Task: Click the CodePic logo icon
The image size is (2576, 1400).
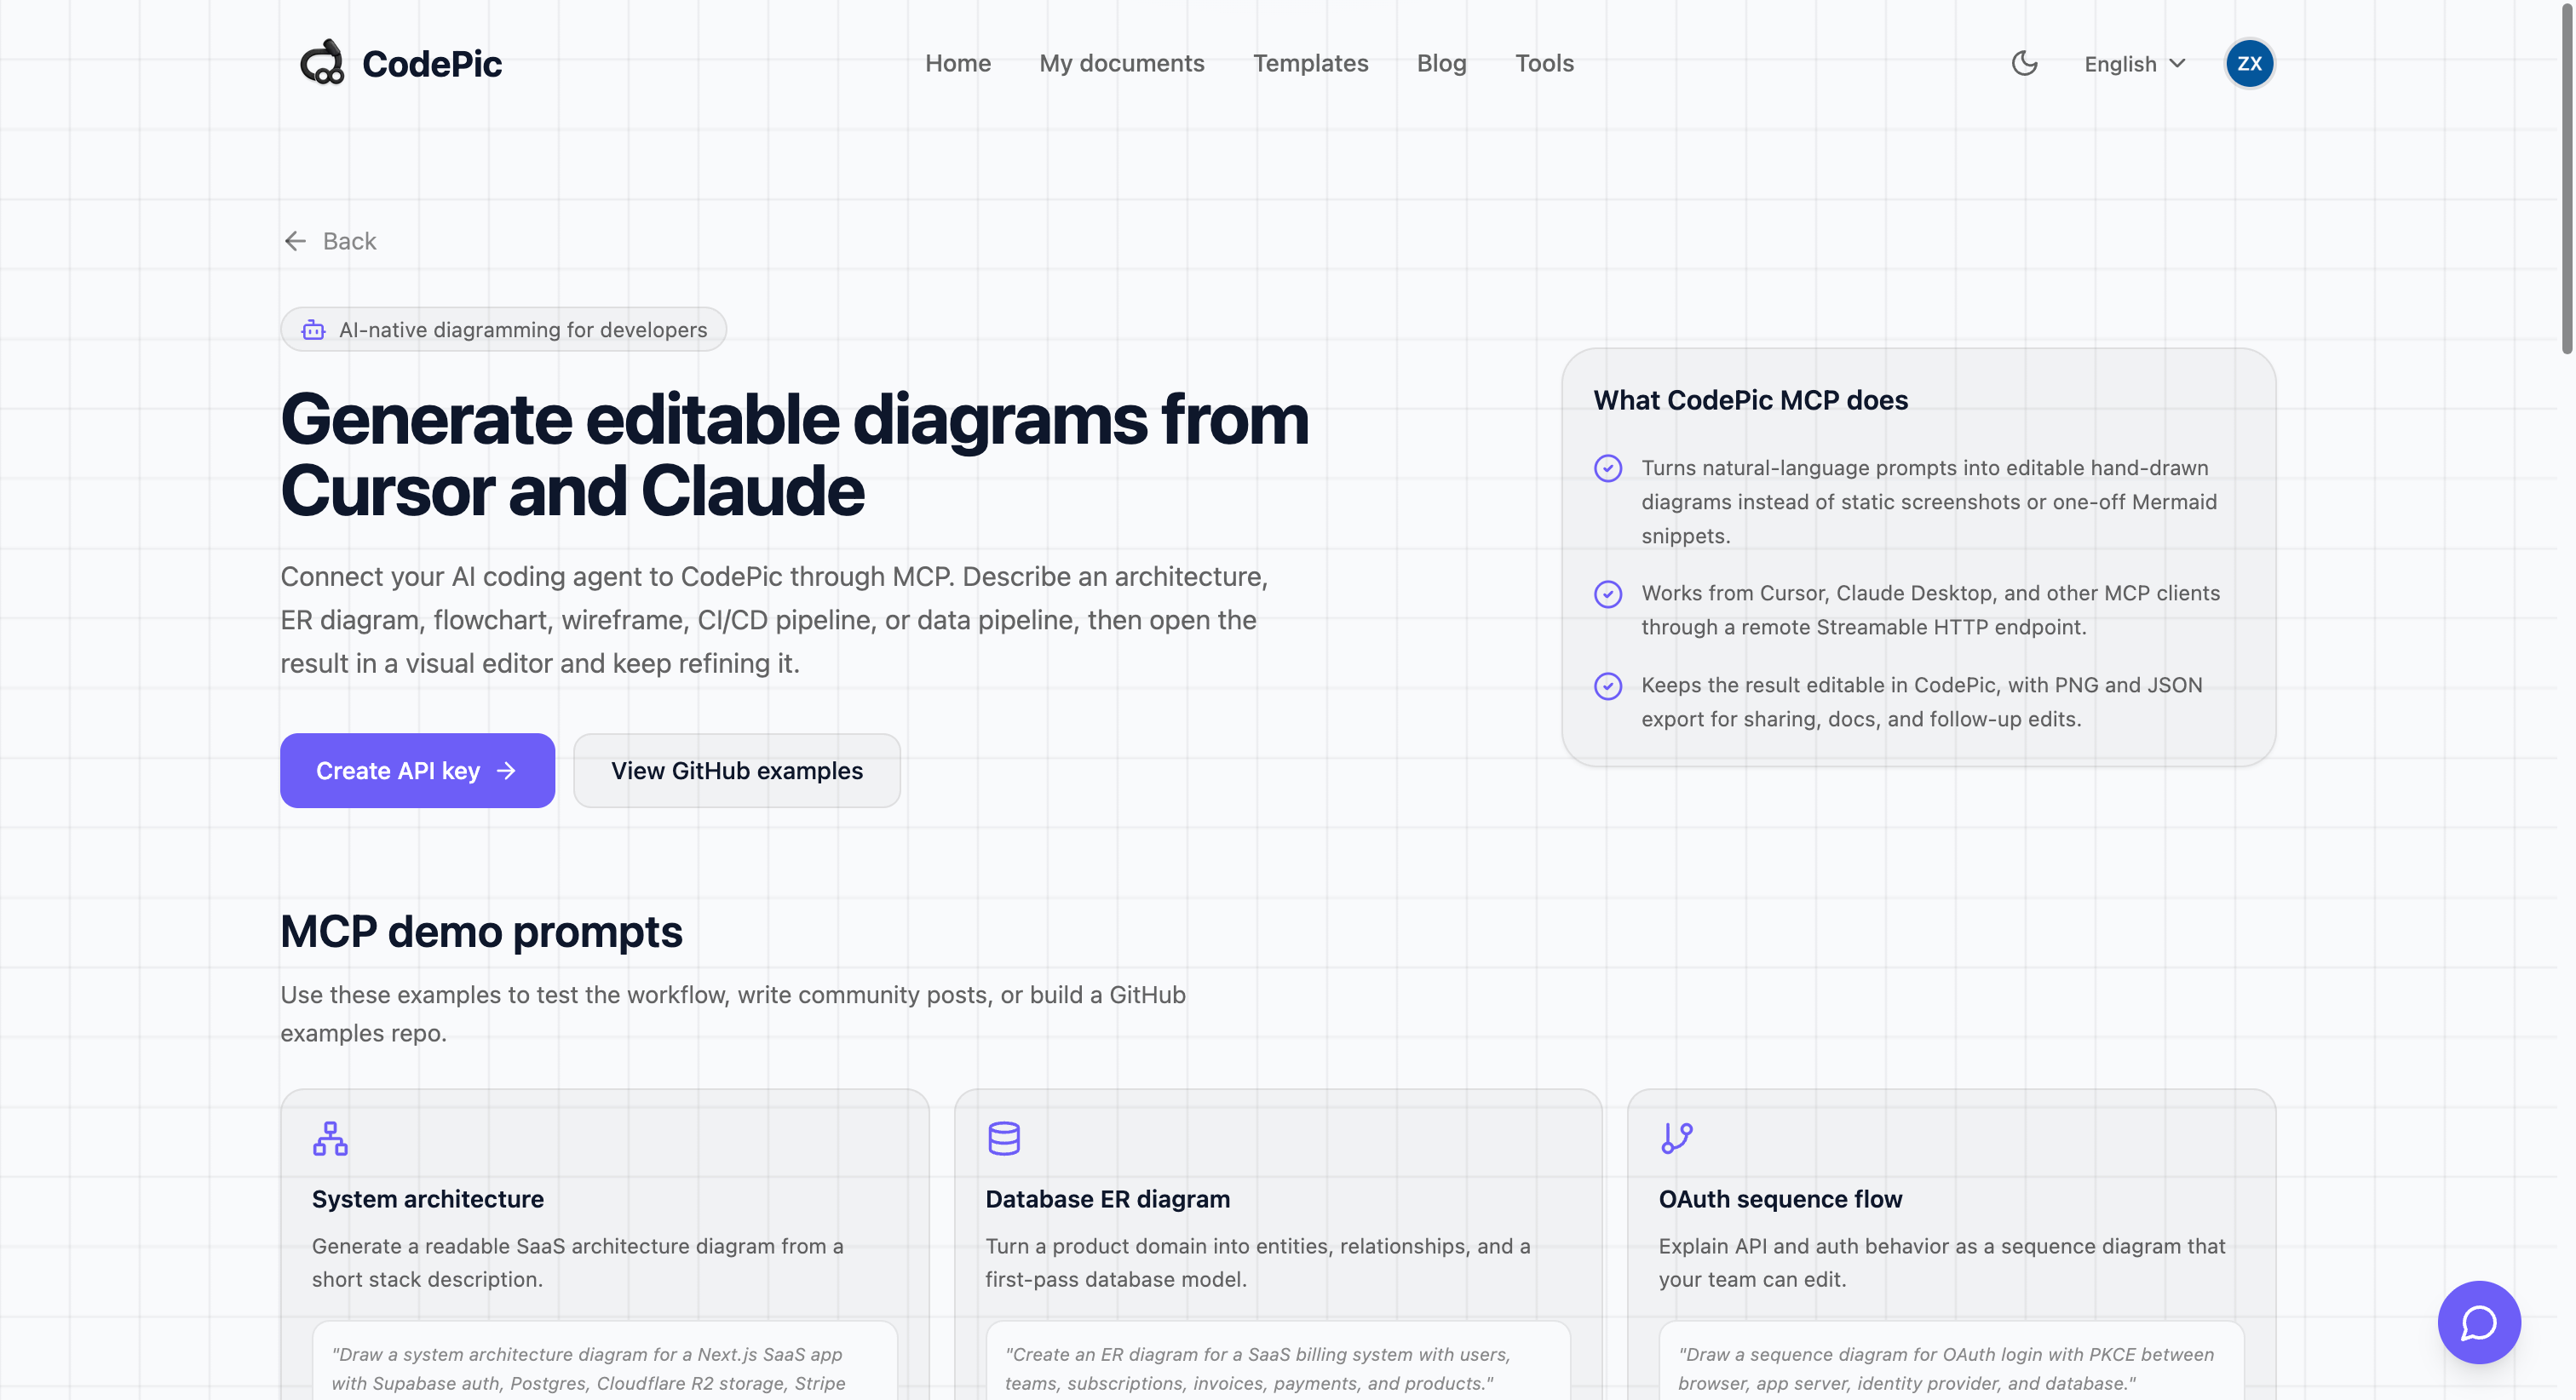Action: [x=322, y=63]
